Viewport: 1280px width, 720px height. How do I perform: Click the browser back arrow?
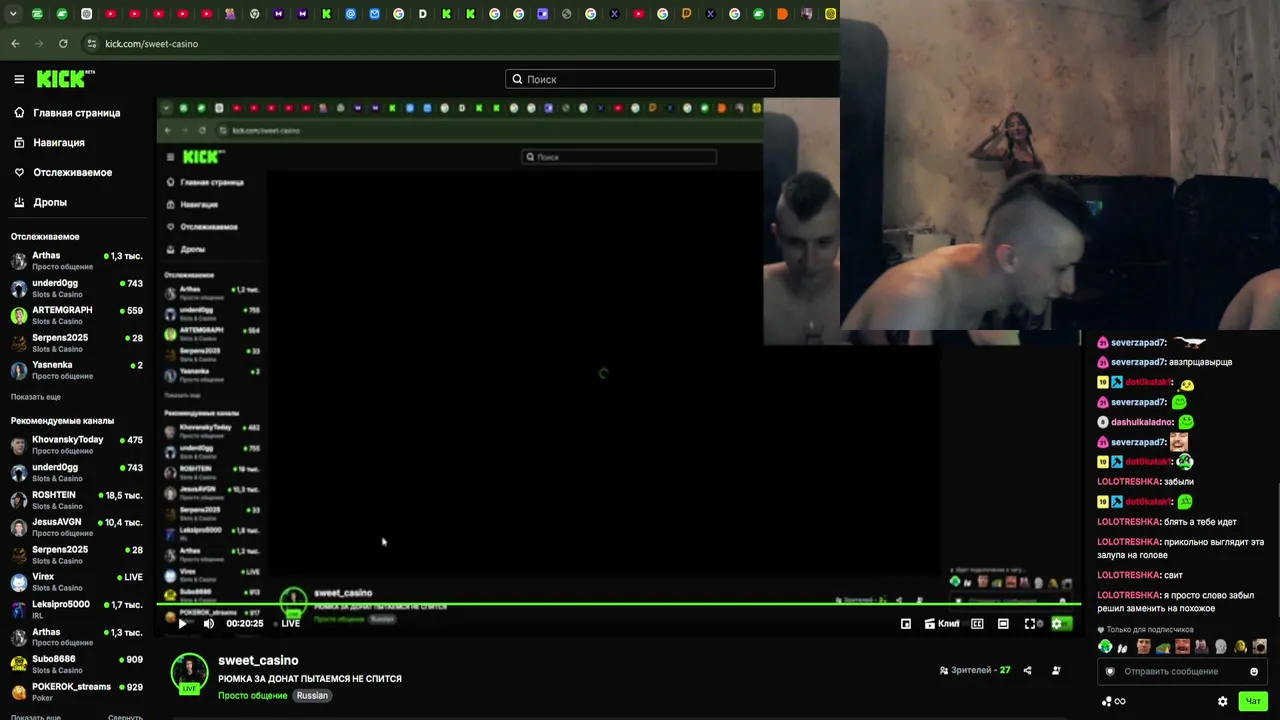(15, 44)
